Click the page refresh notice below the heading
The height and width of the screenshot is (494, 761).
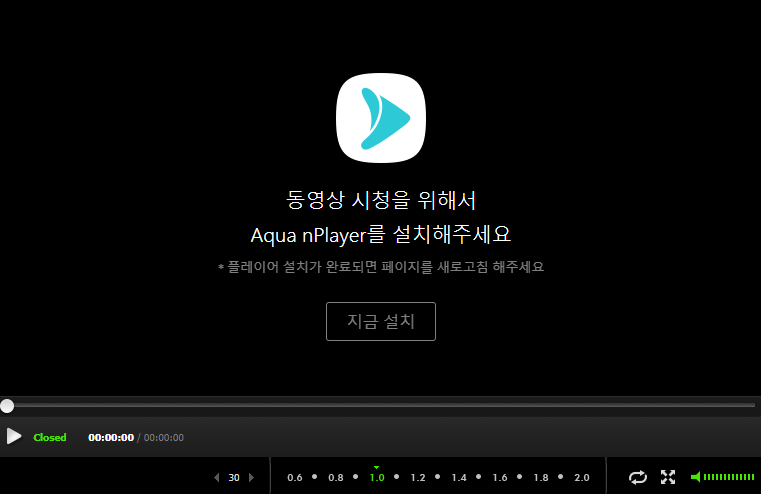coord(380,267)
